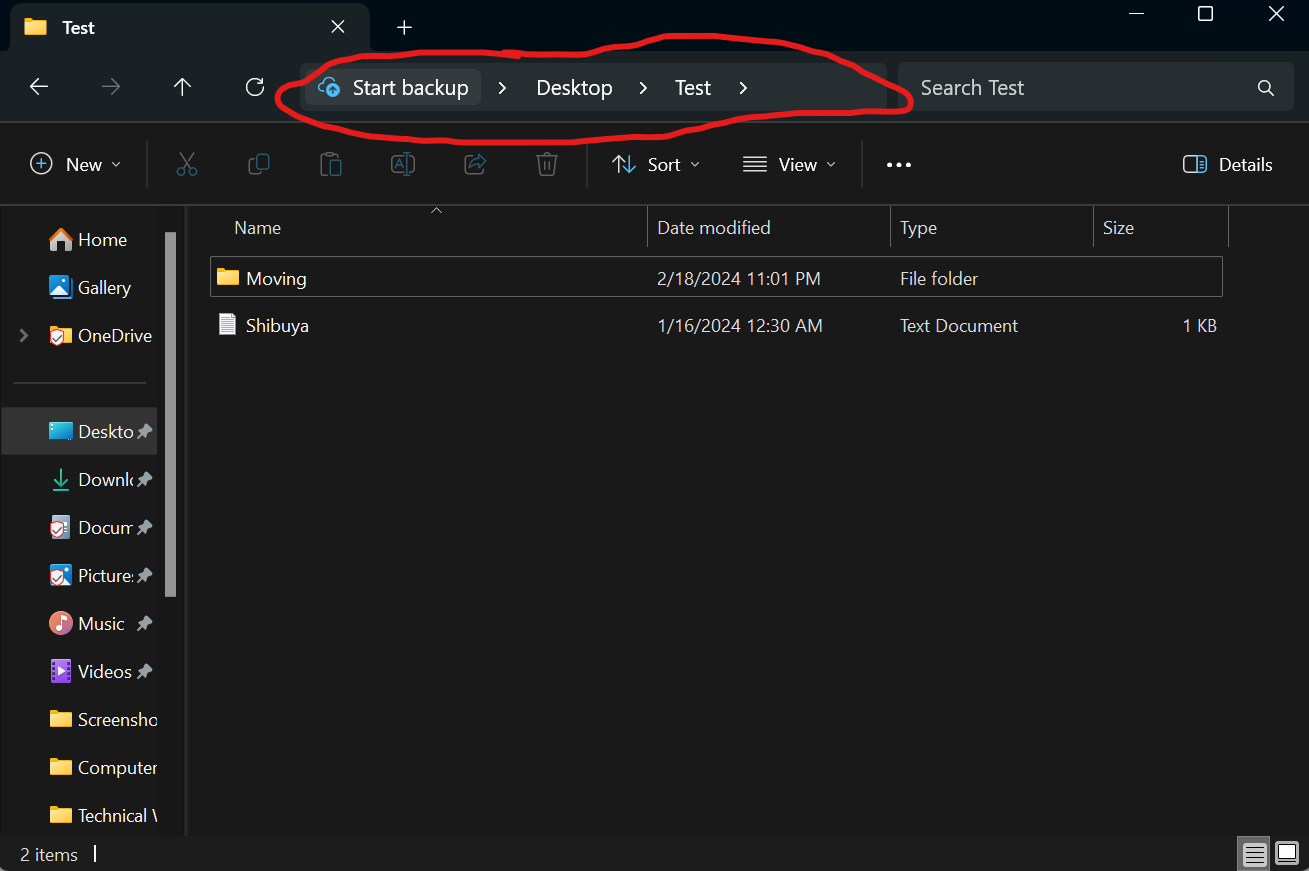1309x871 pixels.
Task: Switch to large thumbnails view icon
Action: 1287,854
